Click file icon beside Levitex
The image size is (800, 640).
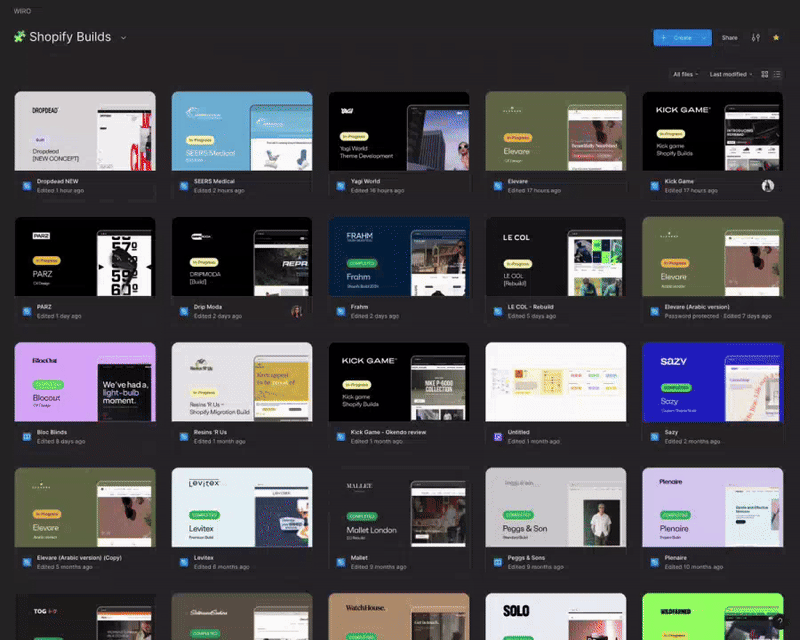tap(184, 562)
